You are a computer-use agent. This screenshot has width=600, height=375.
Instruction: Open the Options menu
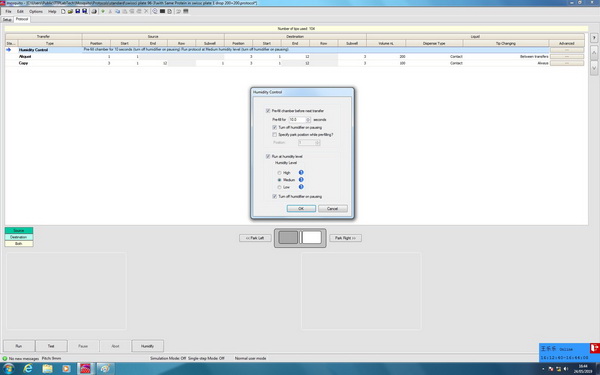point(36,11)
